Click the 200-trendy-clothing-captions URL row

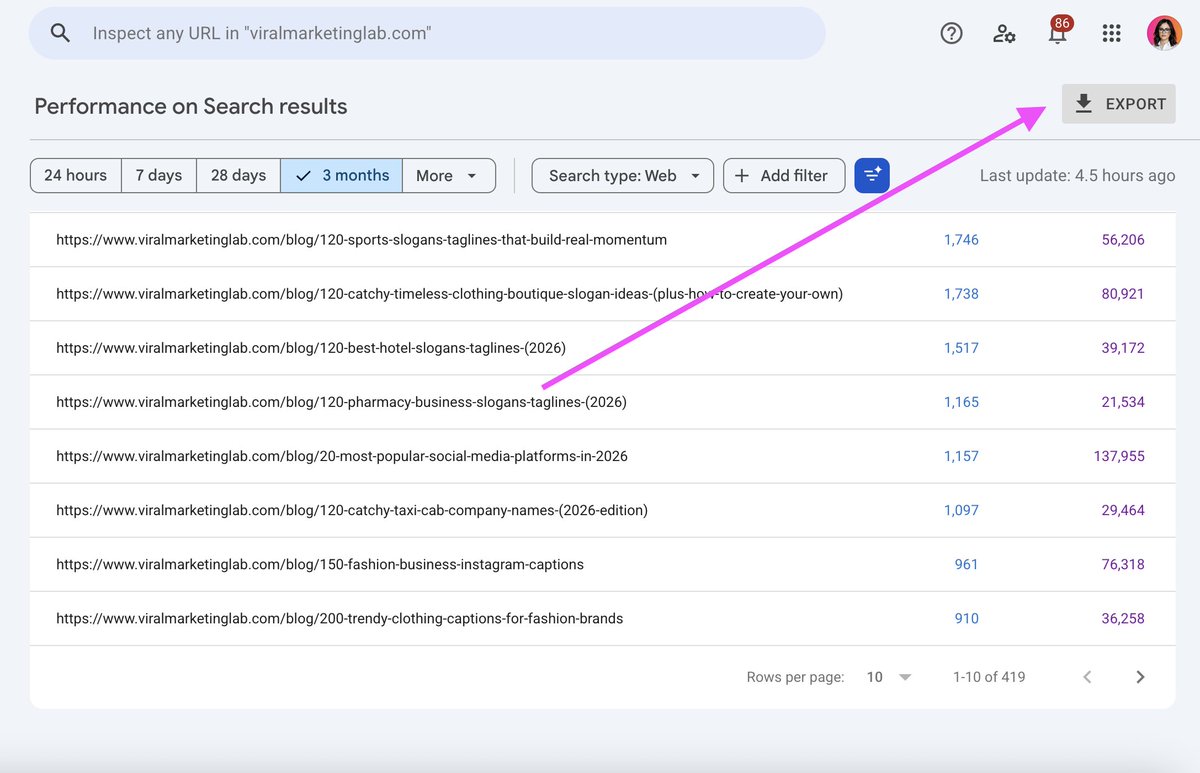pyautogui.click(x=603, y=618)
